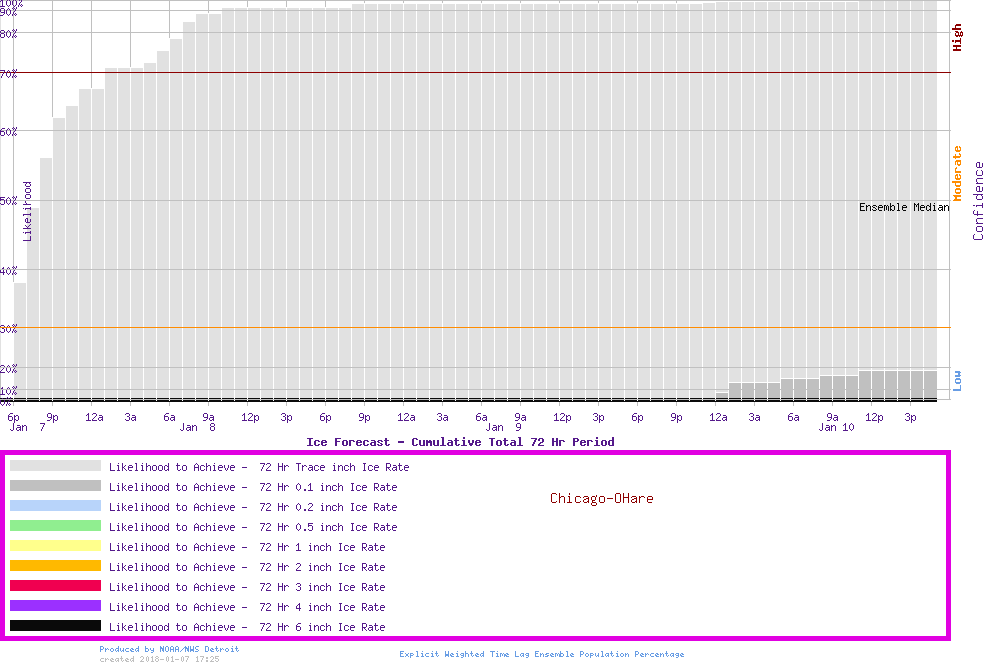Click the Jan 10 date axis label
Image resolution: width=1000 pixels, height=670 pixels.
pyautogui.click(x=836, y=427)
